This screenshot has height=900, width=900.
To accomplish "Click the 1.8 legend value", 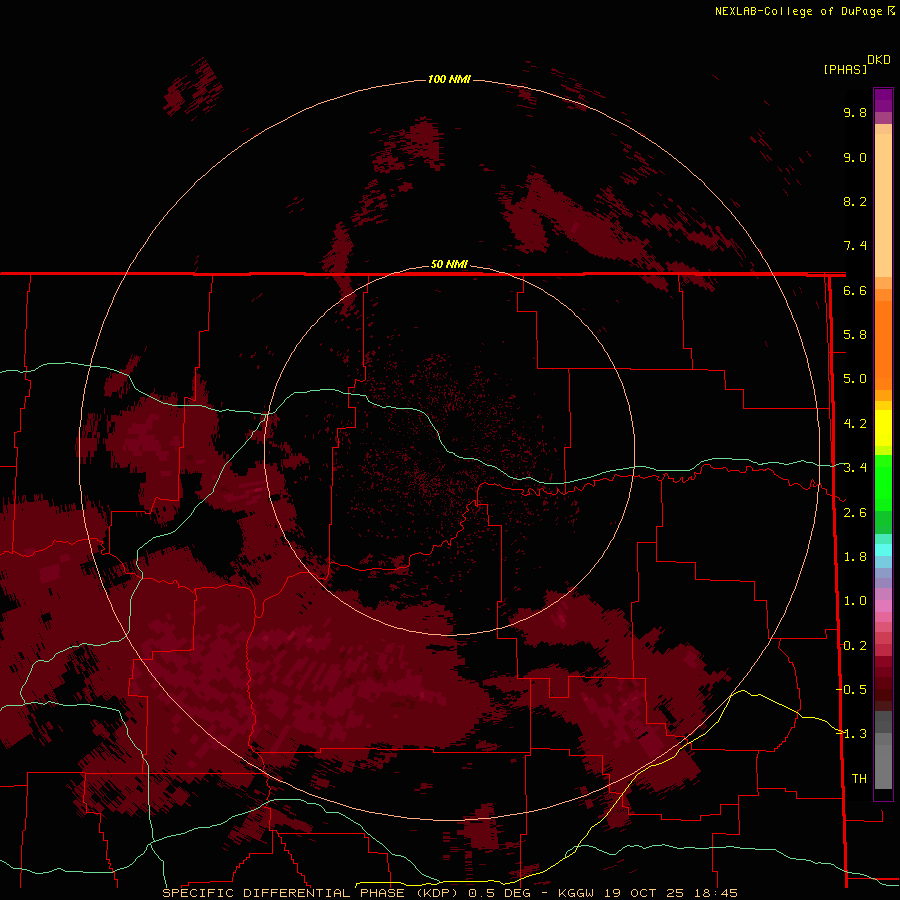I will click(x=855, y=557).
